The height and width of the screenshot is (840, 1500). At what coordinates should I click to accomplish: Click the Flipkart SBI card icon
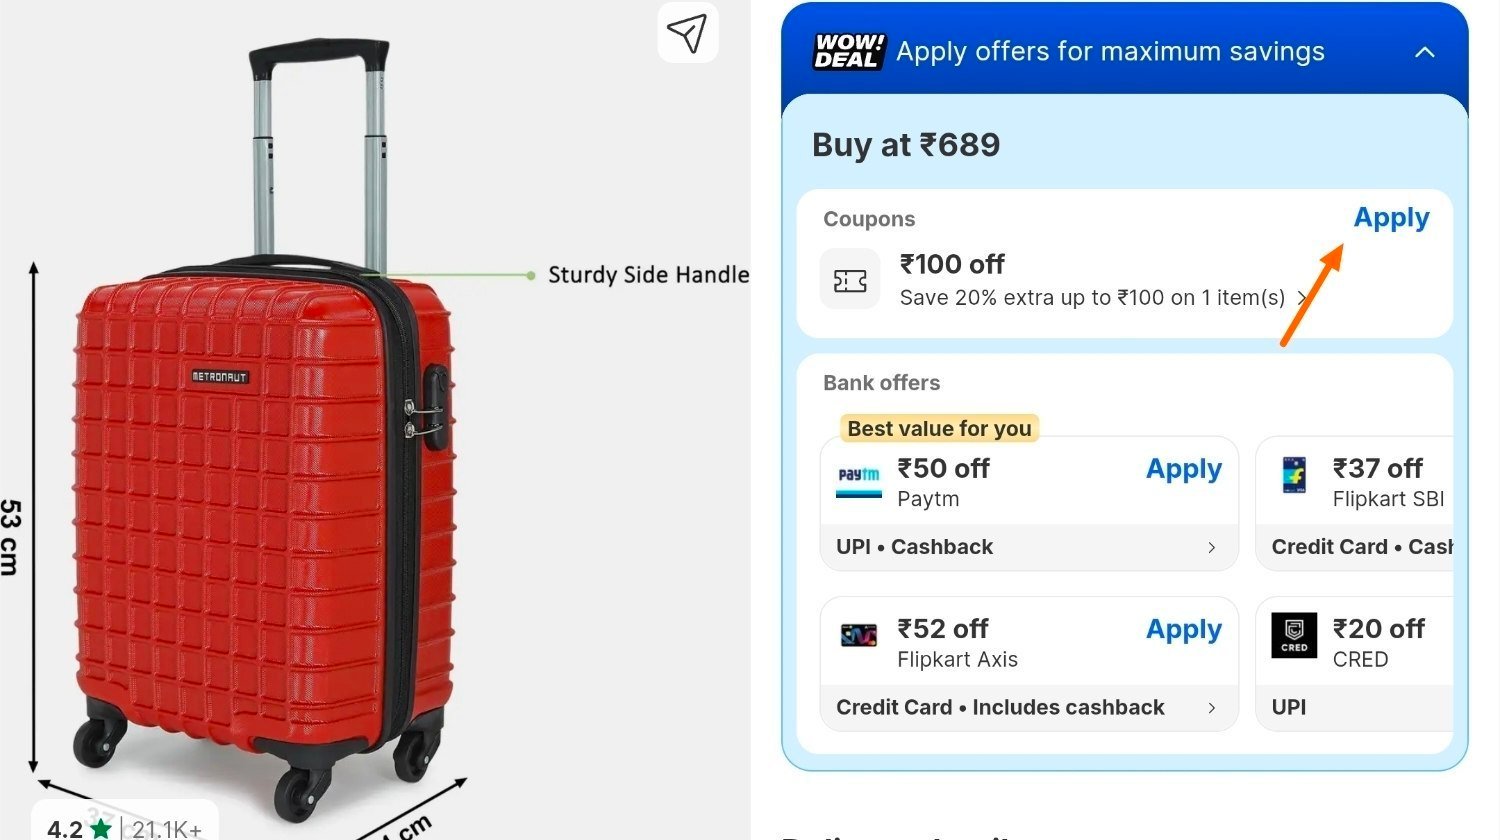click(1294, 475)
